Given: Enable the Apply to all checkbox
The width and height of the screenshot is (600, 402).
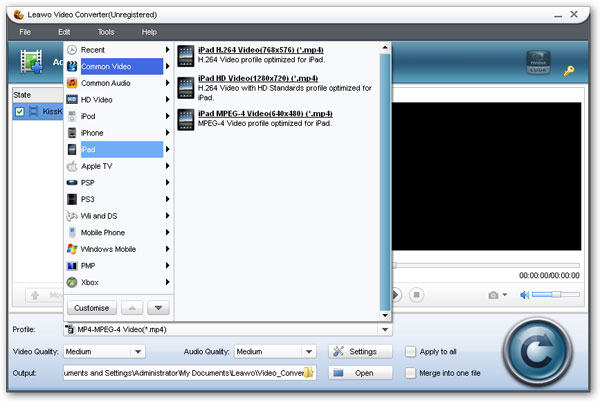Looking at the screenshot, I should point(410,352).
